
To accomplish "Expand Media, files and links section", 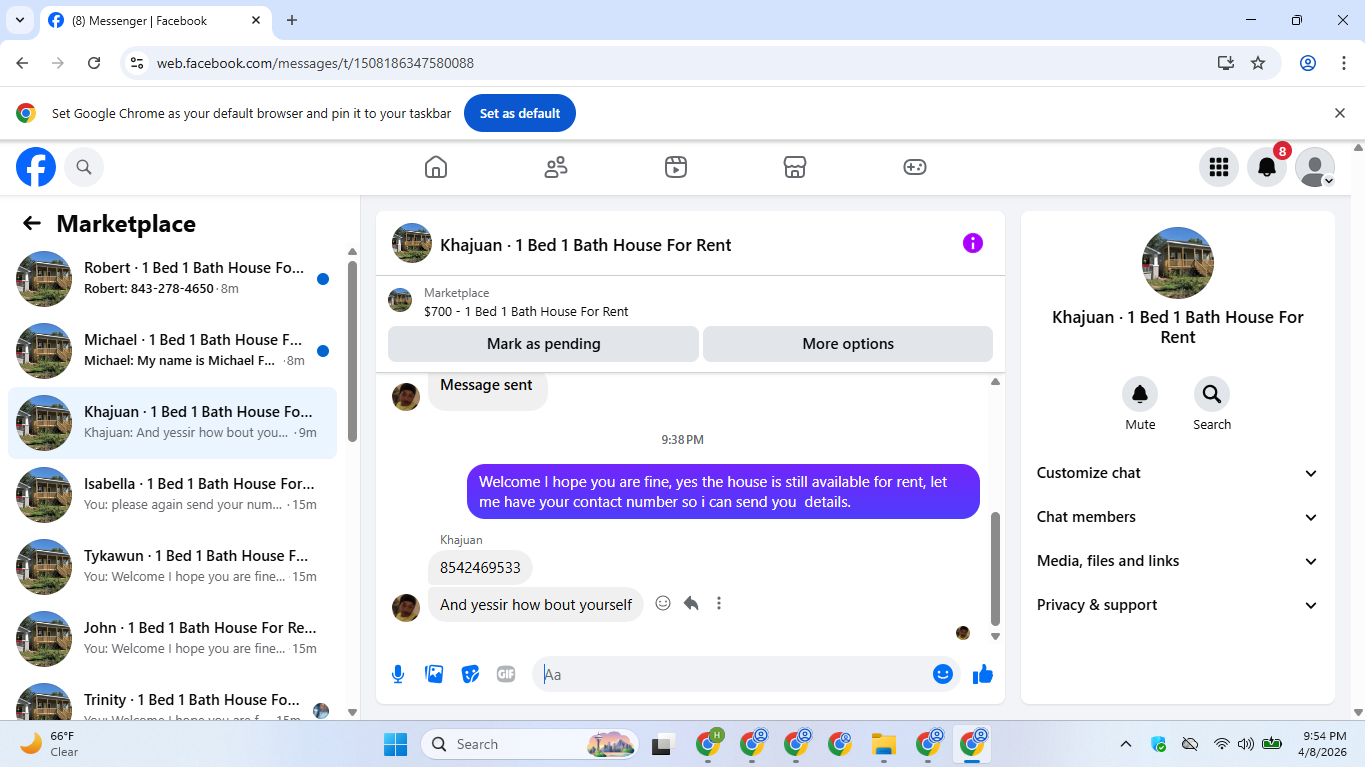I will click(x=1178, y=561).
